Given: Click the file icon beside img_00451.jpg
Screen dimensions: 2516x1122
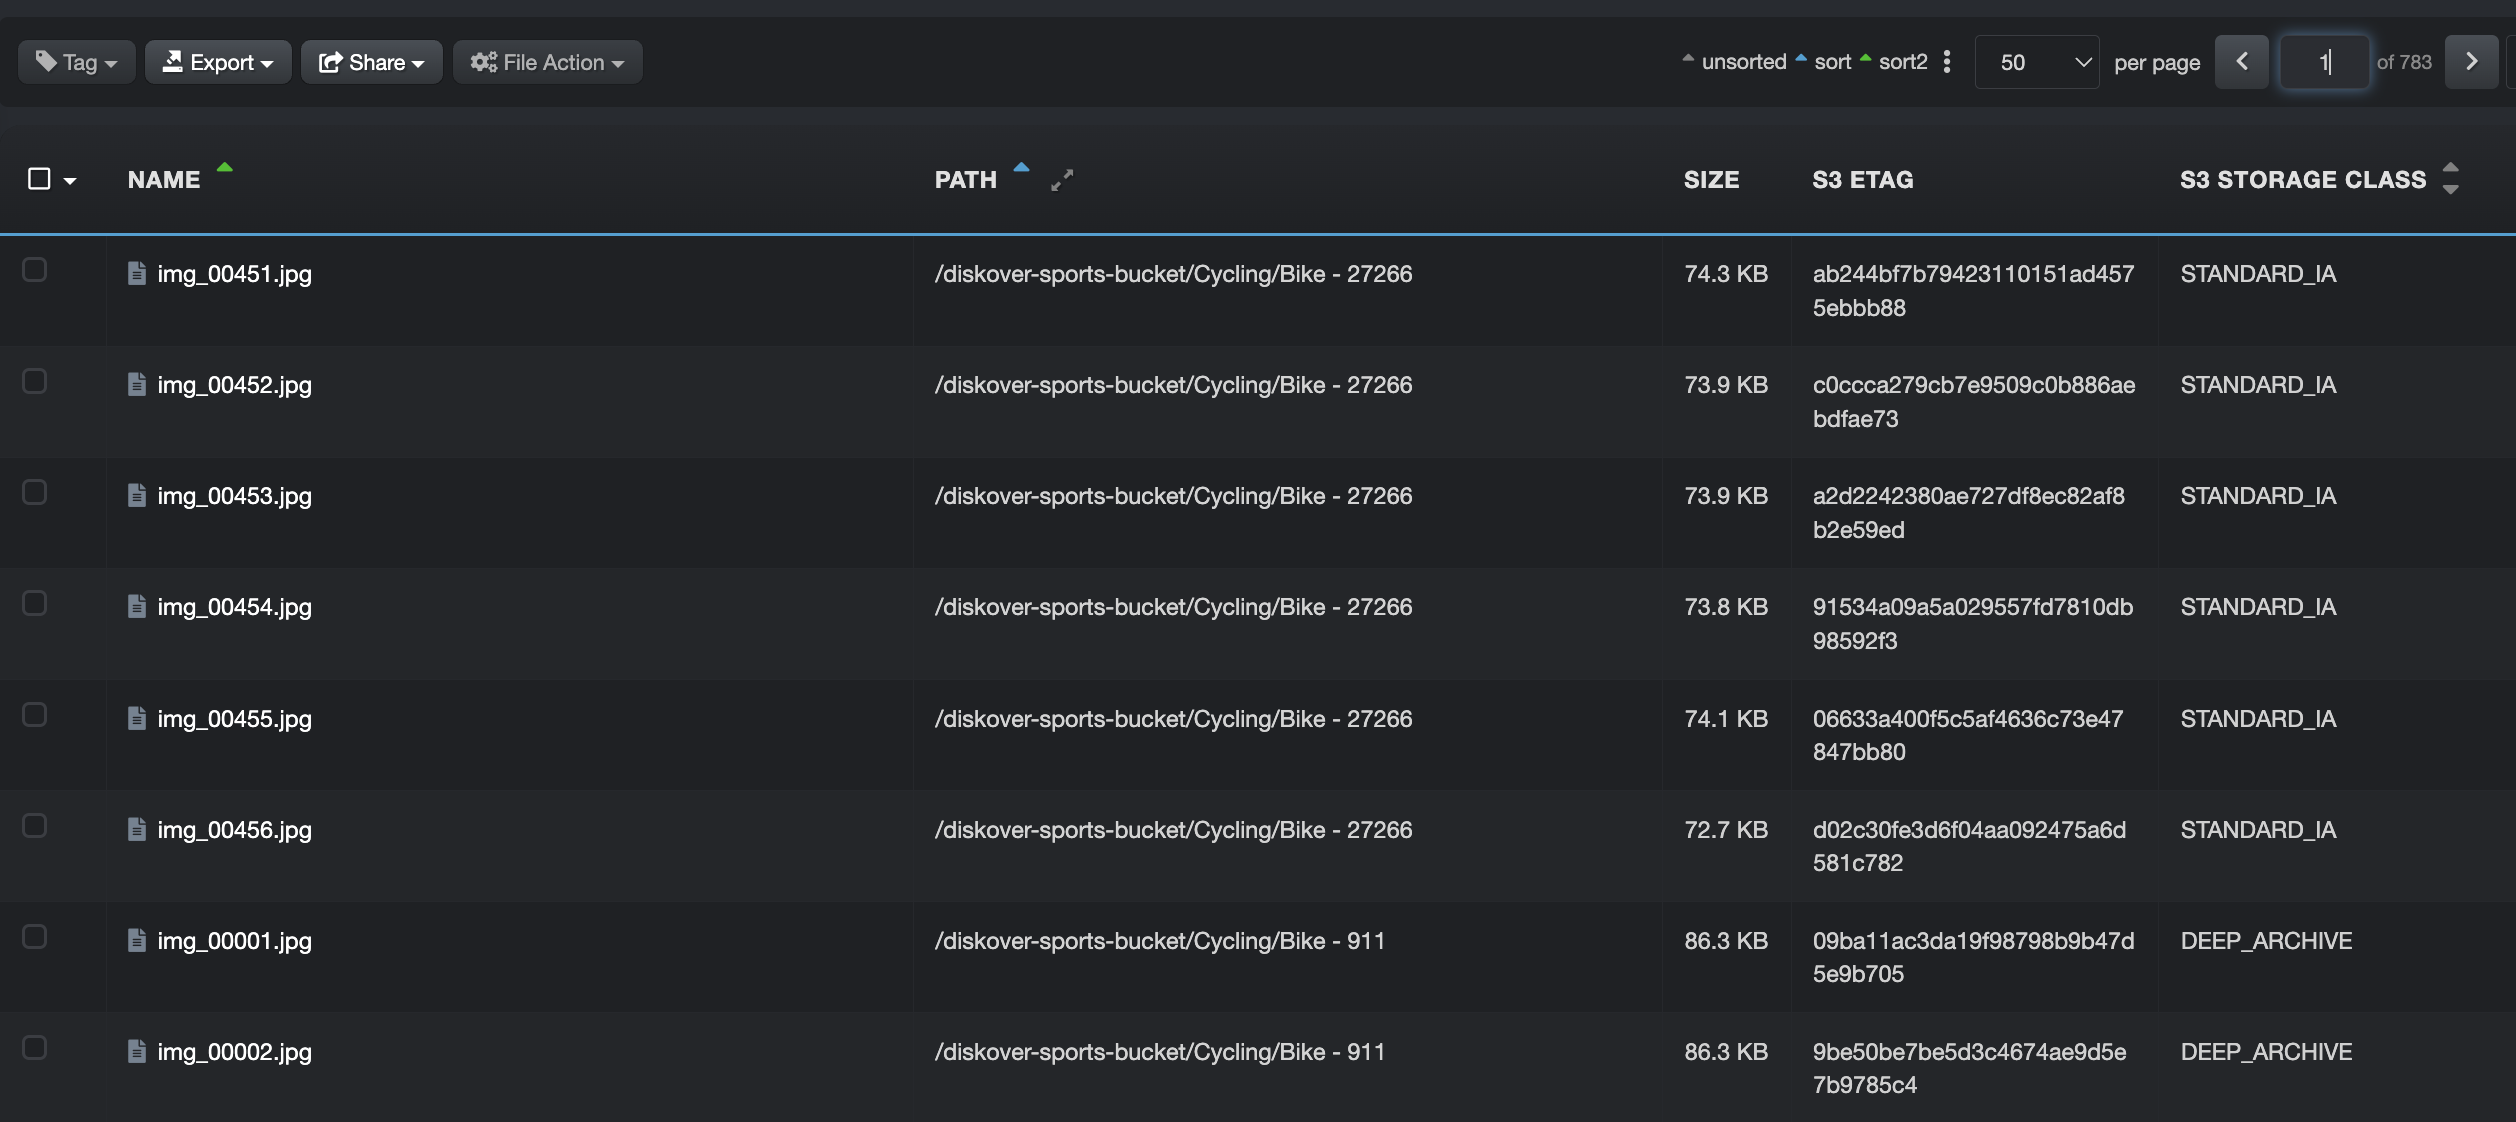Looking at the screenshot, I should [137, 273].
